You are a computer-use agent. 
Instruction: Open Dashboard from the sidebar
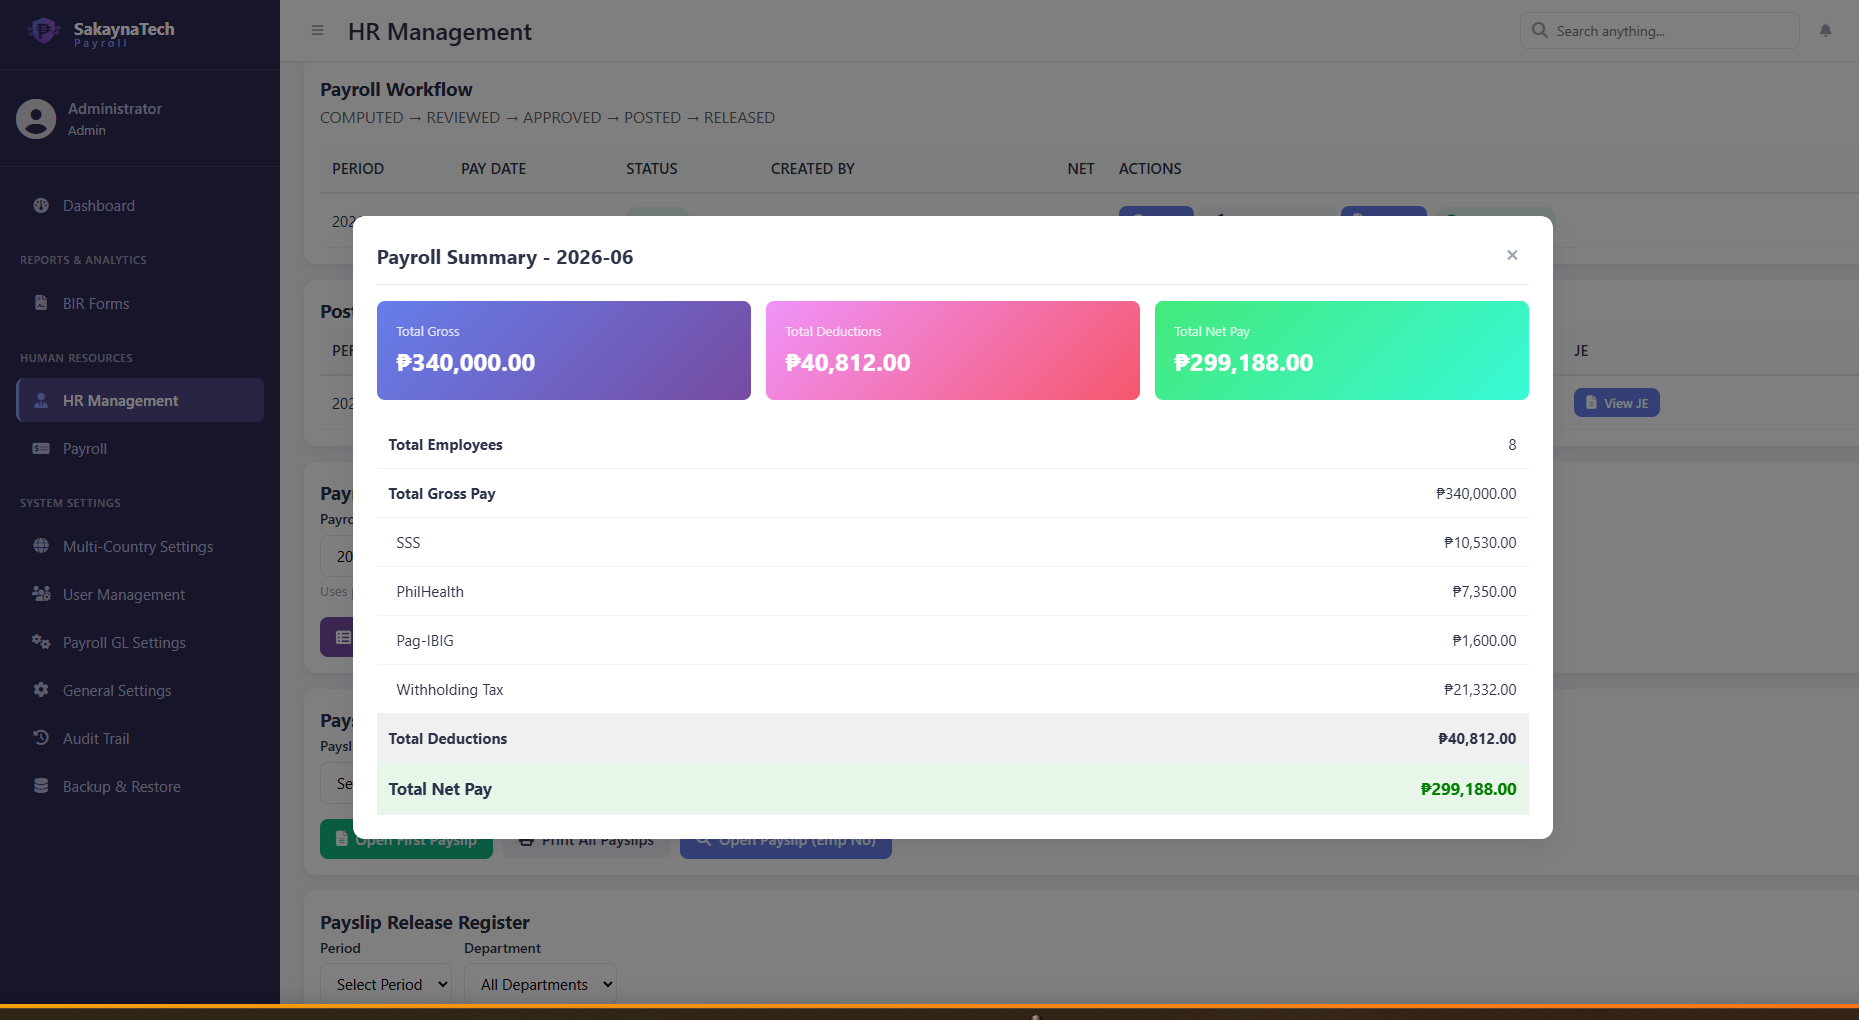(140, 205)
